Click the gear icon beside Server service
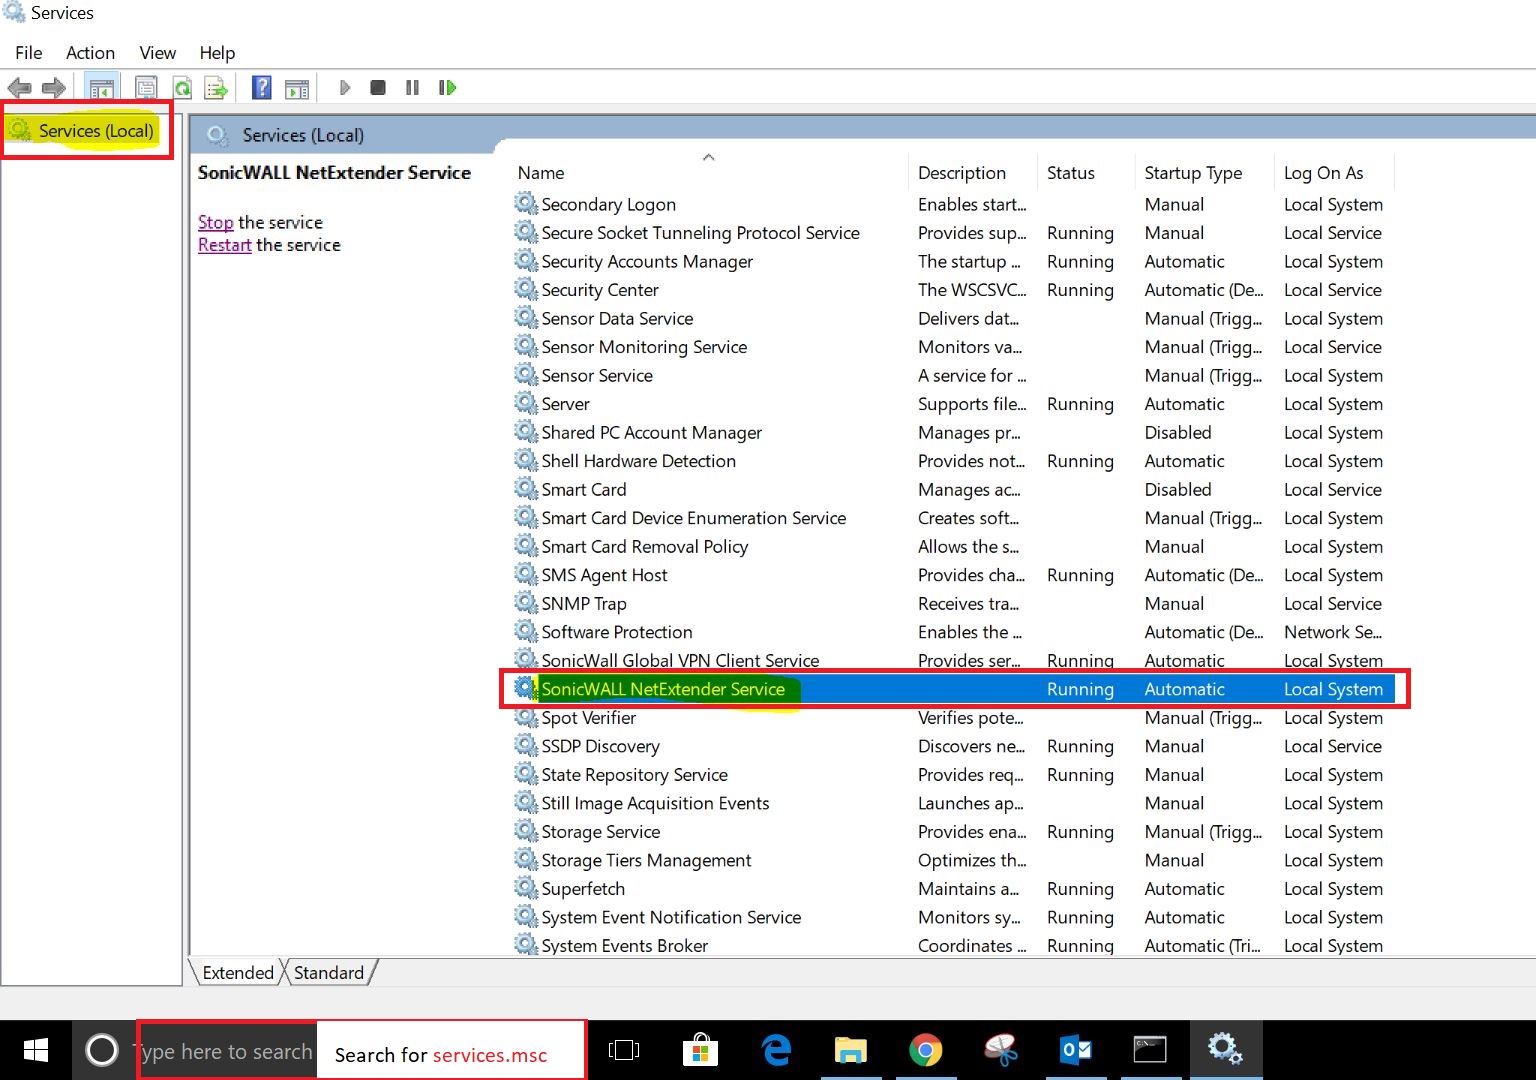Screen dimensions: 1536x1080 pos(526,403)
